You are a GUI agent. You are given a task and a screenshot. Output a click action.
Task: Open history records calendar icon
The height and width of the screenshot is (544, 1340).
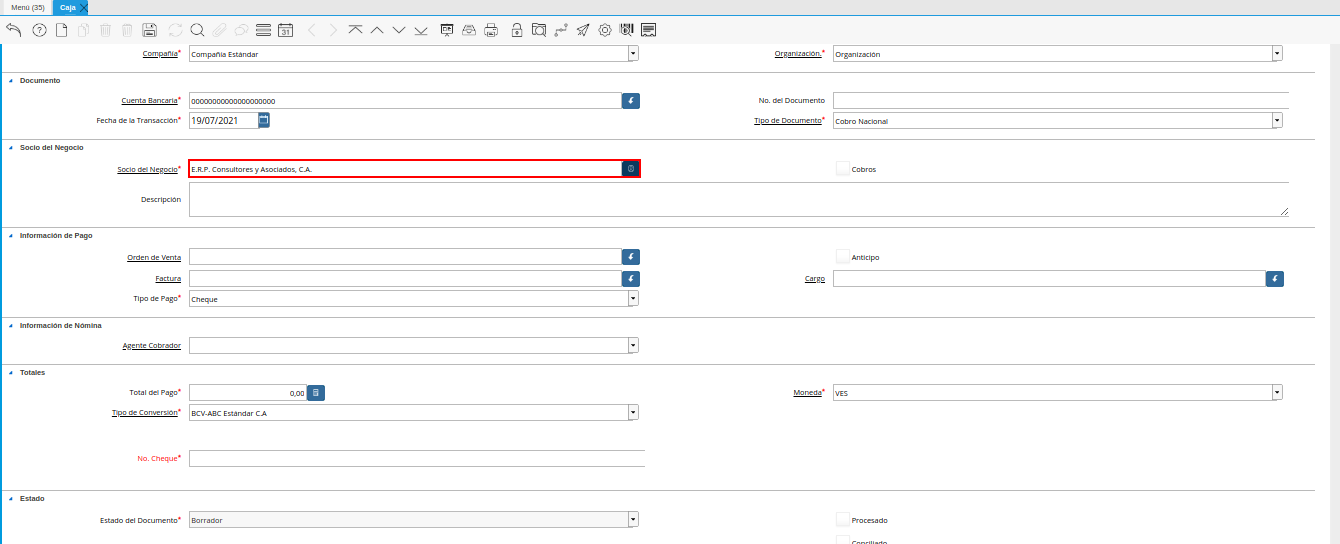coord(285,30)
